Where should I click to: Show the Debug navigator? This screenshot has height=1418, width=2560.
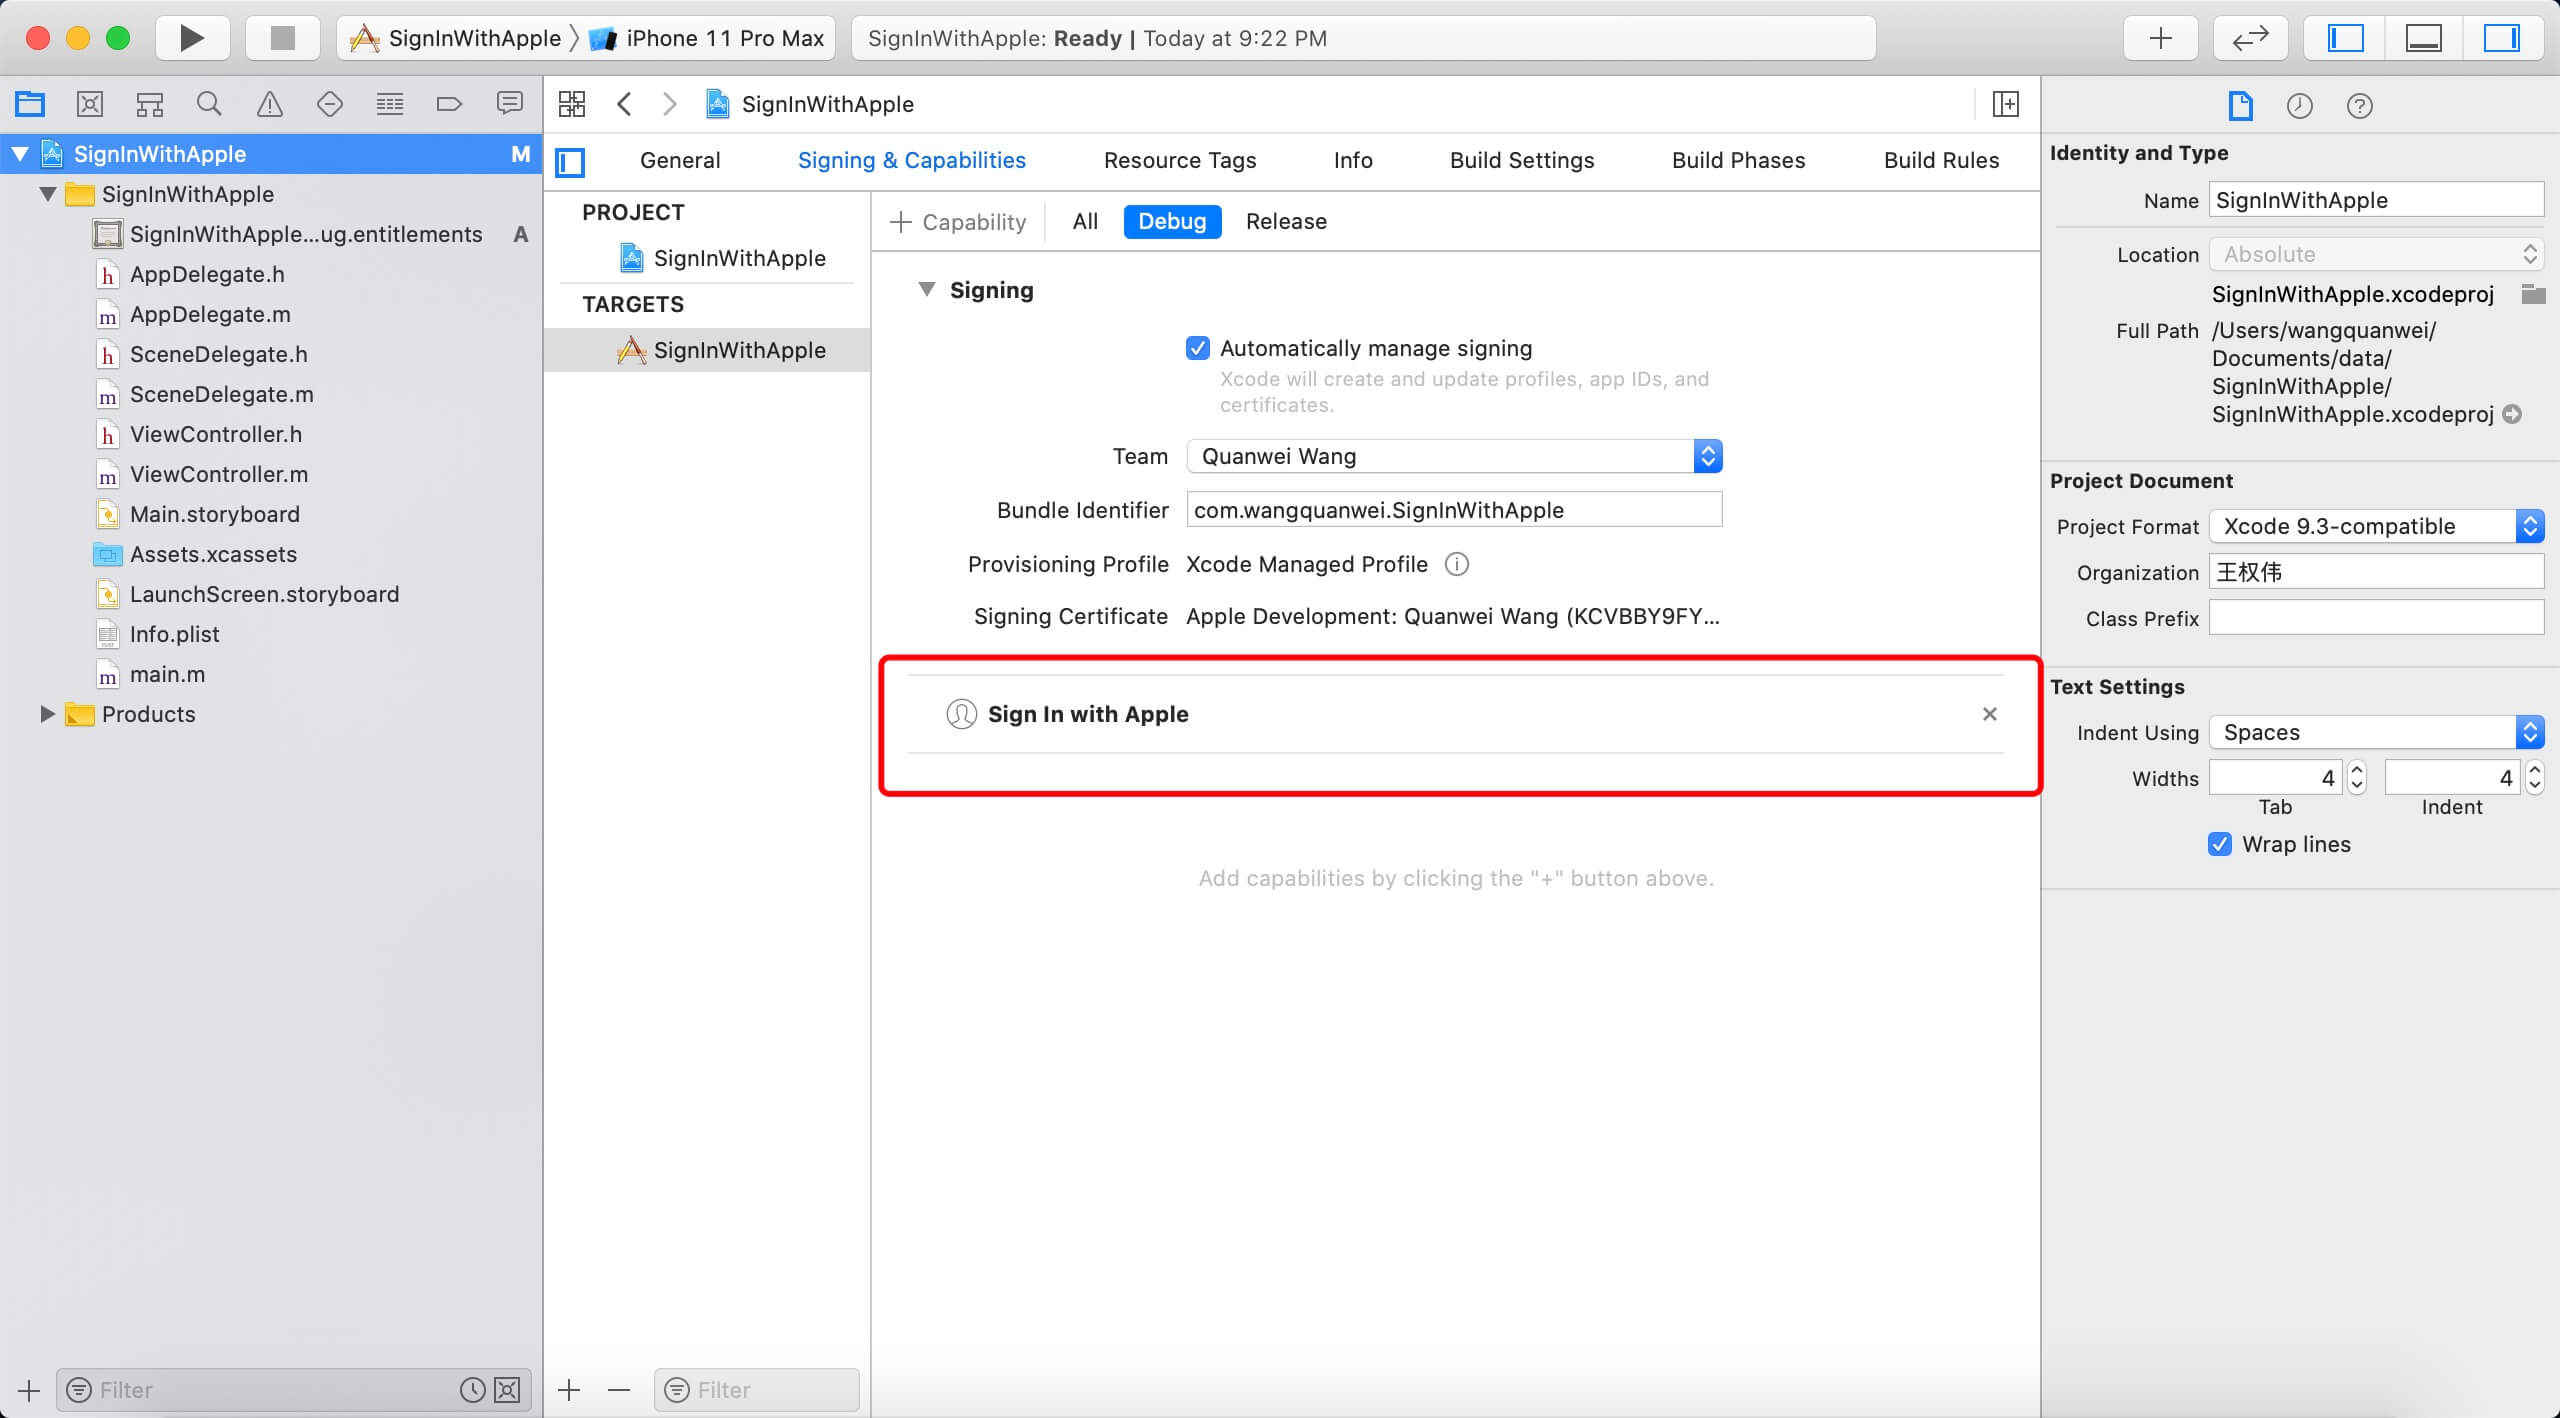(390, 103)
